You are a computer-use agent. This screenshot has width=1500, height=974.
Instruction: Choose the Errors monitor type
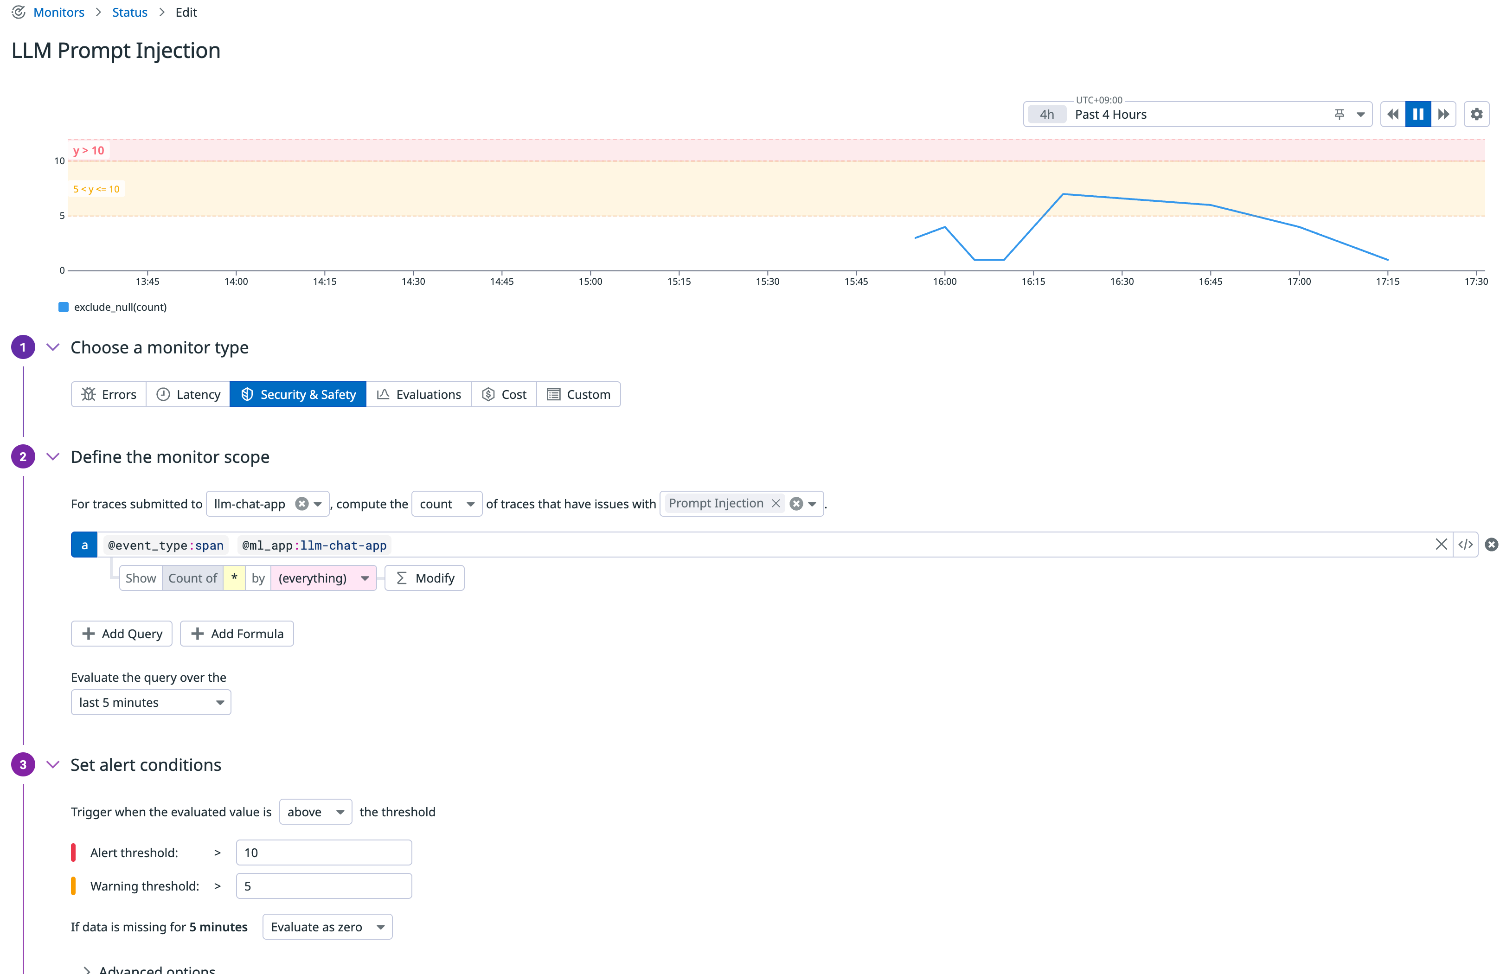point(109,395)
